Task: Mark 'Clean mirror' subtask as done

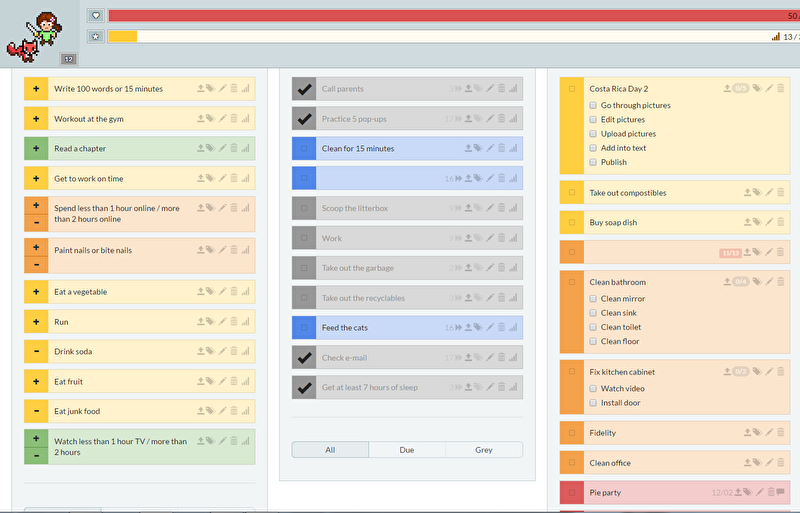Action: click(x=593, y=299)
